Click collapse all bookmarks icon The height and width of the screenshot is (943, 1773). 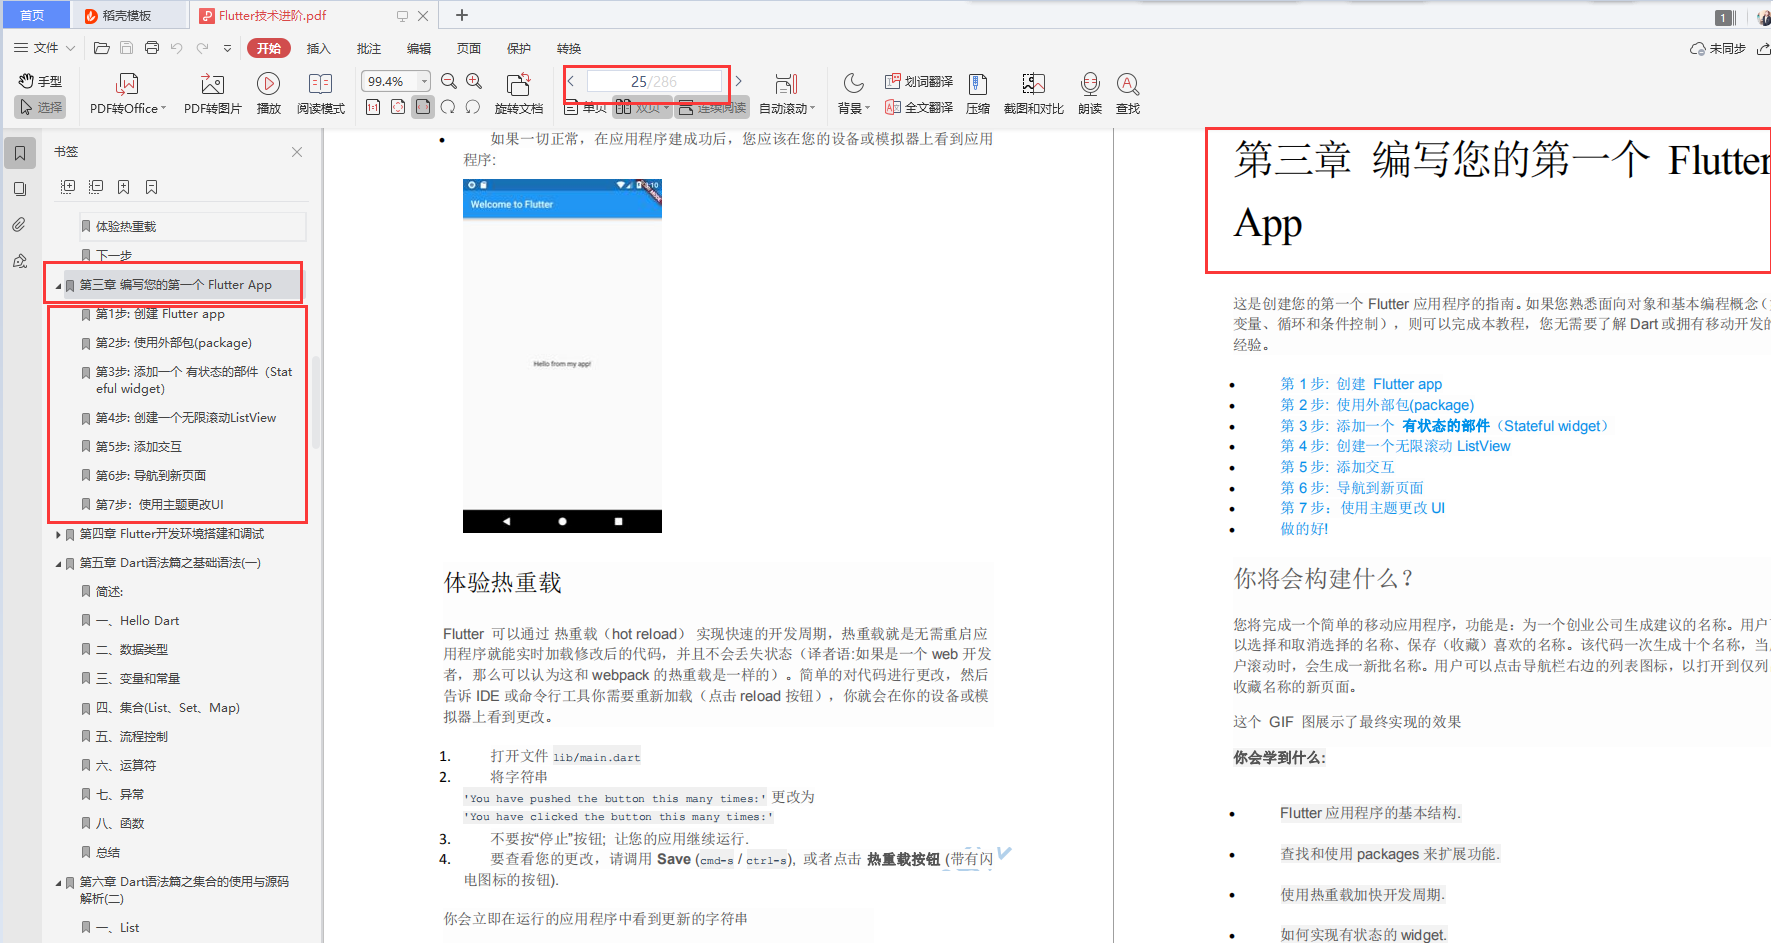(96, 187)
